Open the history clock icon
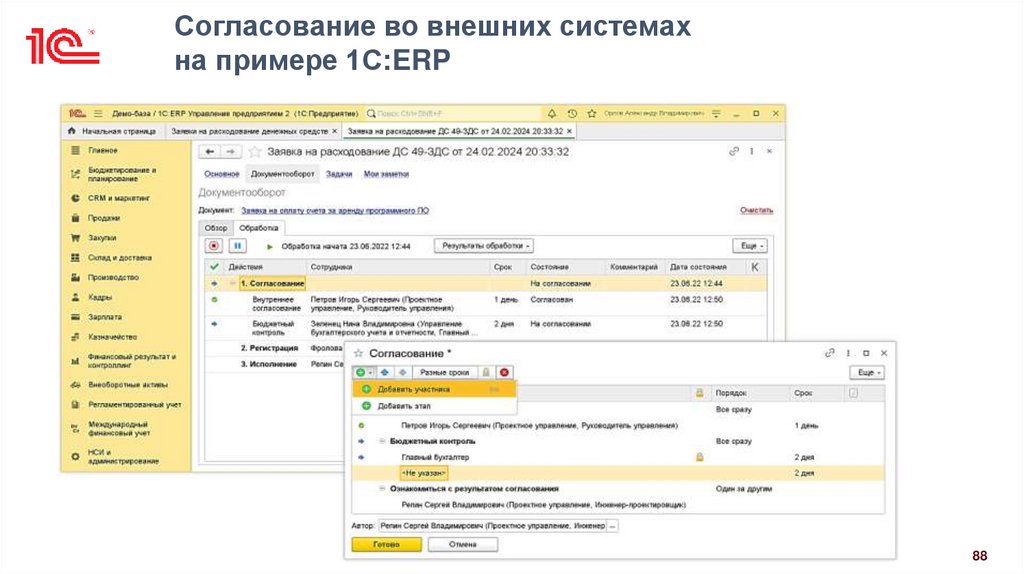The height and width of the screenshot is (574, 1024). coord(572,114)
